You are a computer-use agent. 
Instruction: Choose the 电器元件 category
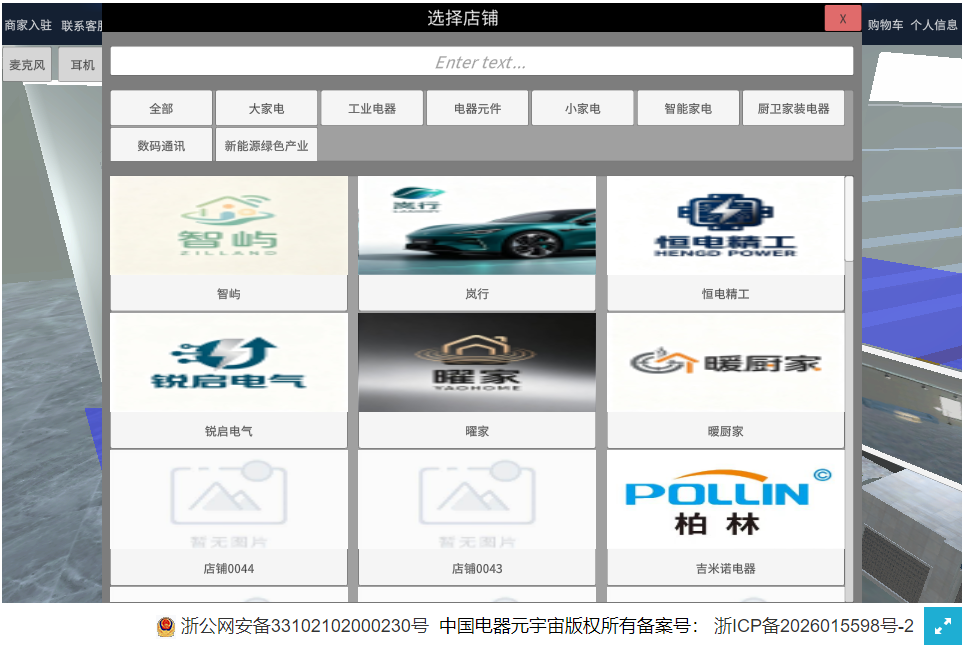(x=477, y=108)
